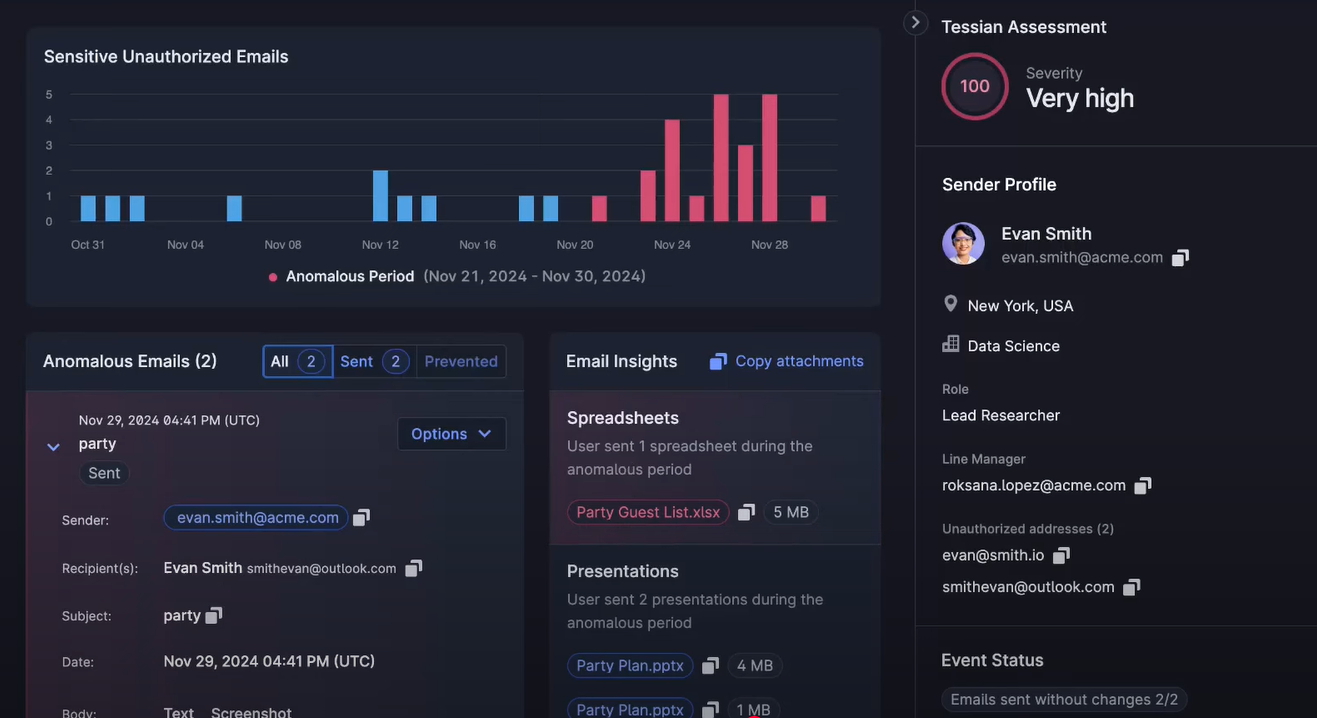This screenshot has width=1317, height=718.
Task: Copy evan.smith@acme.com from Sender Profile
Action: click(x=1180, y=257)
